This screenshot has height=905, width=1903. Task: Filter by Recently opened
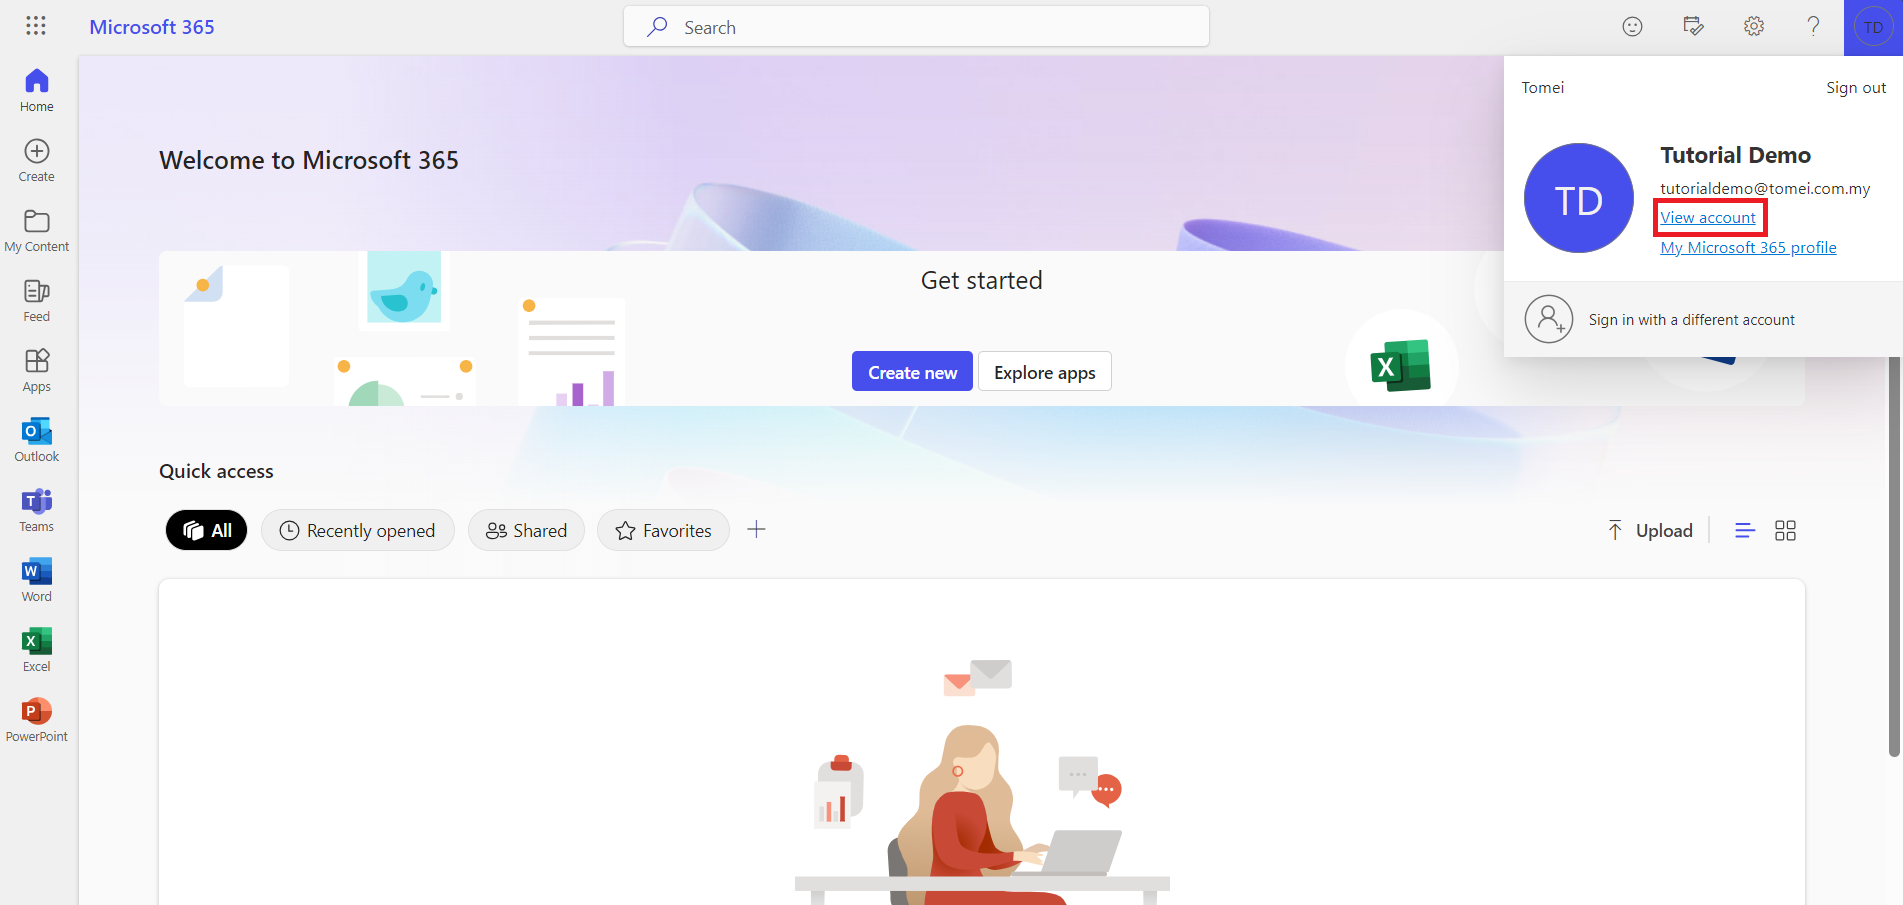tap(358, 530)
